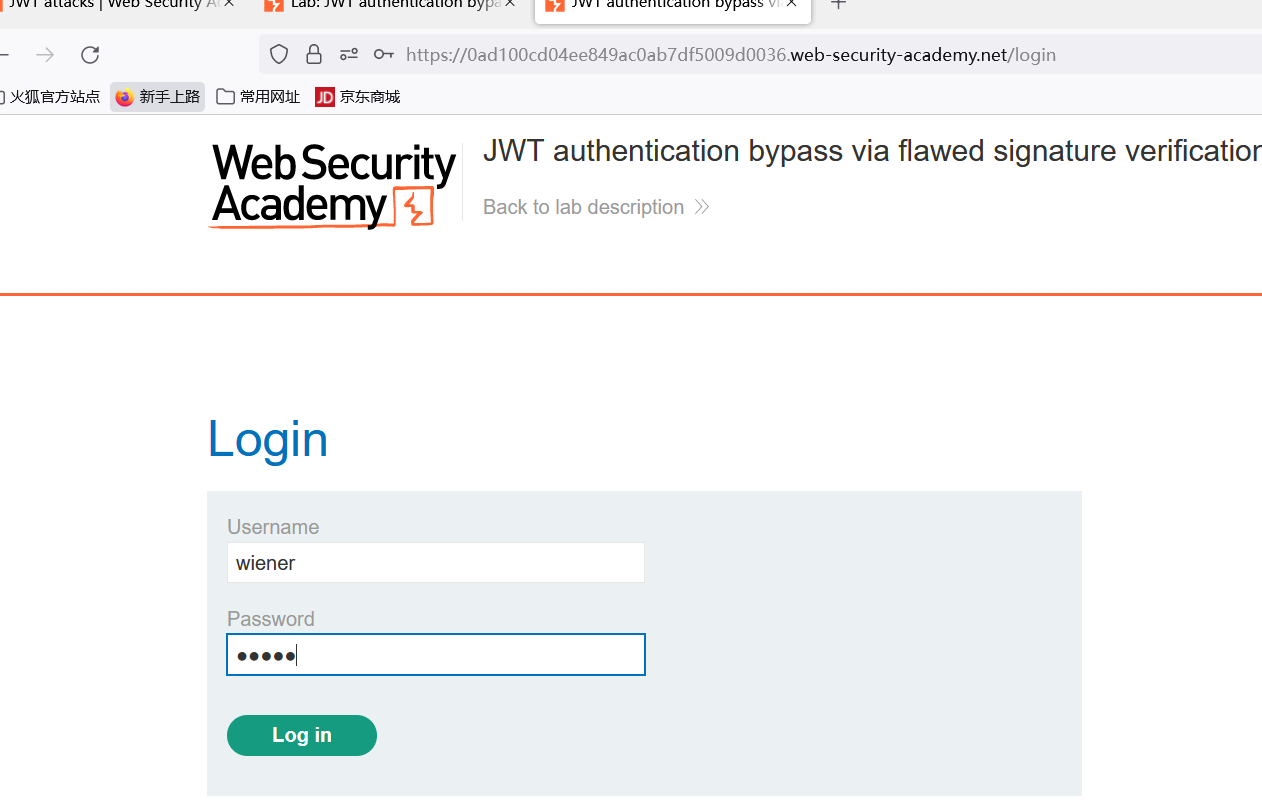The height and width of the screenshot is (806, 1262).
Task: Switch to the Lab: JWT authentication tab
Action: (x=385, y=5)
